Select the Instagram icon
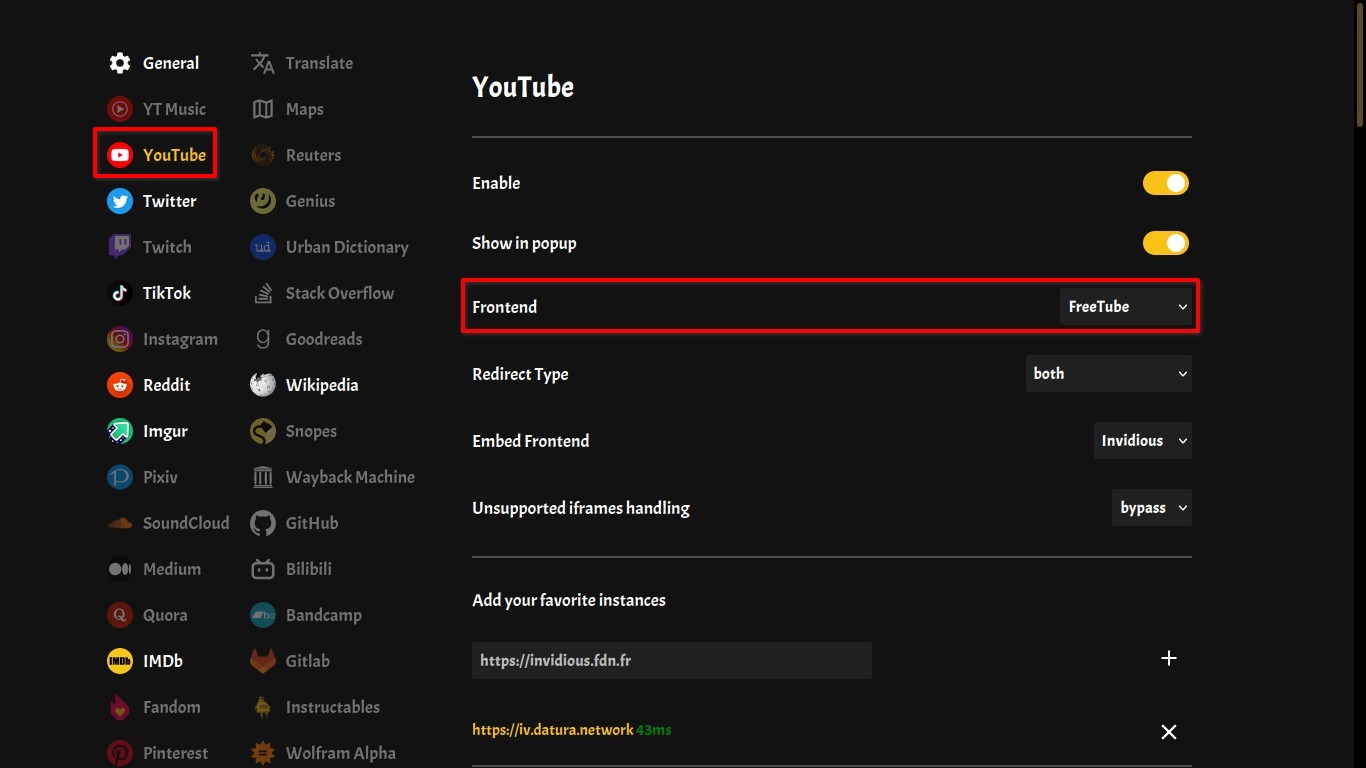The image size is (1366, 768). [x=120, y=339]
